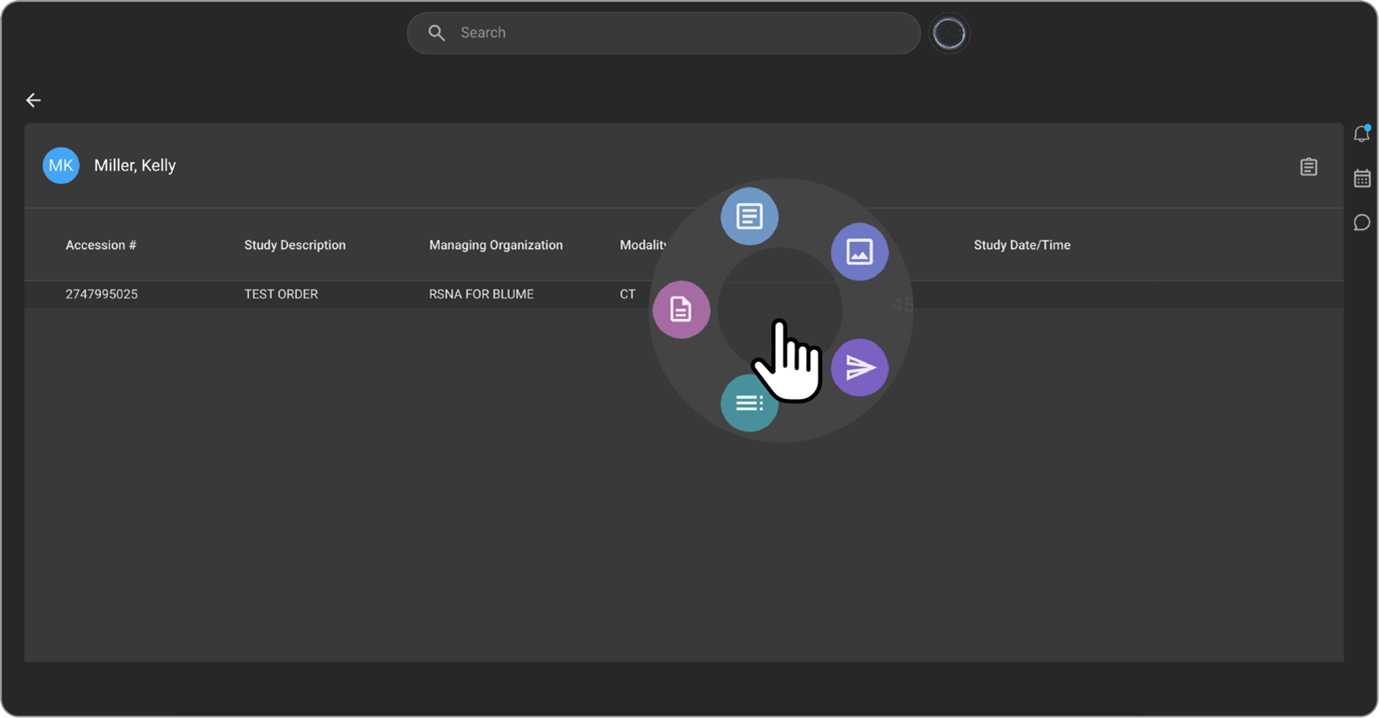Click the MK patient avatar
The height and width of the screenshot is (718, 1379).
61,166
